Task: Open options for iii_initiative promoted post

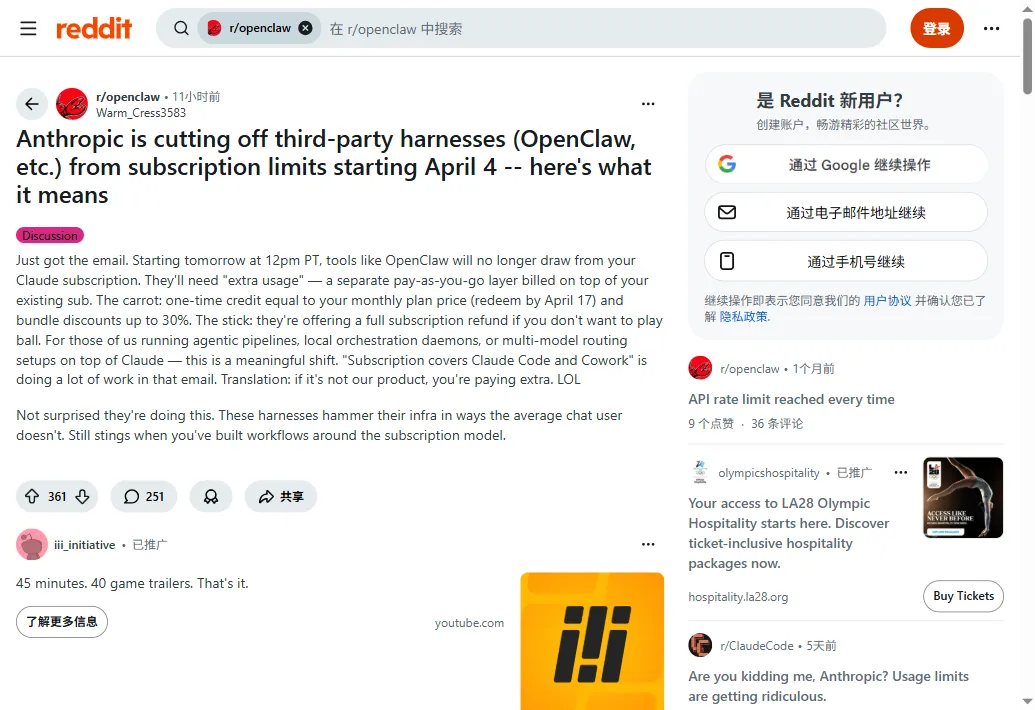Action: 648,544
